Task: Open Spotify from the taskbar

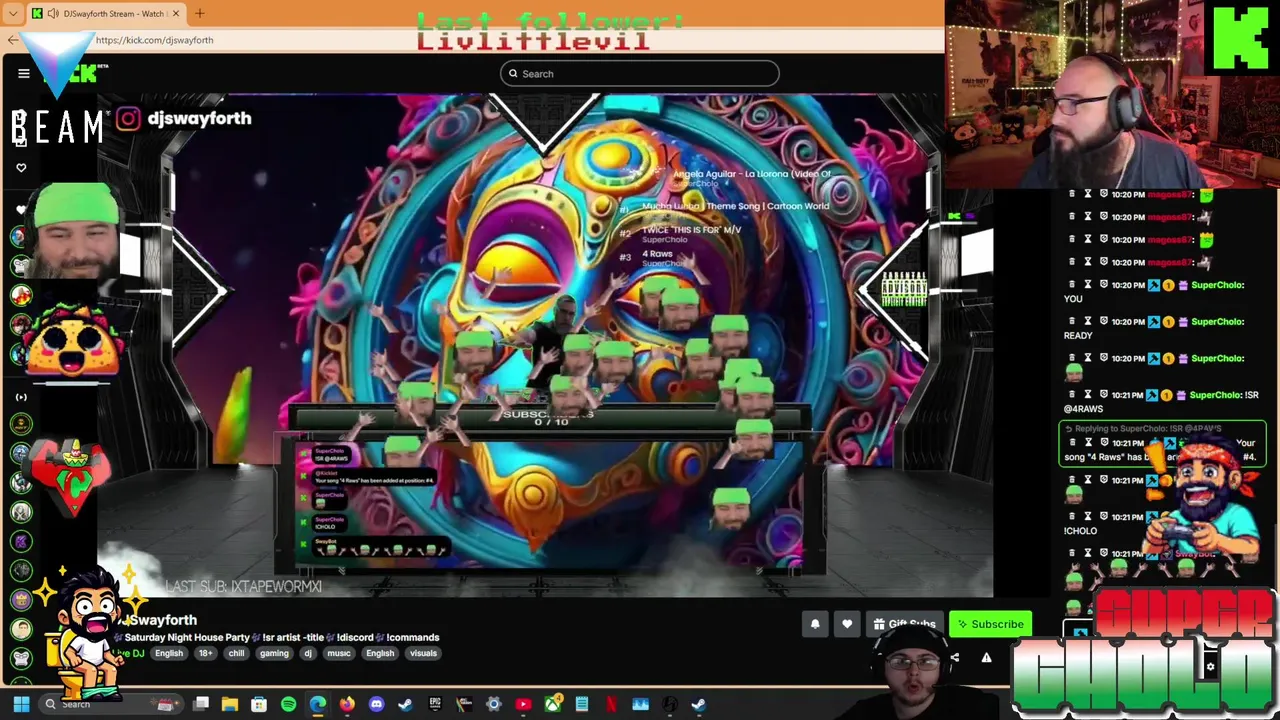Action: coord(288,704)
